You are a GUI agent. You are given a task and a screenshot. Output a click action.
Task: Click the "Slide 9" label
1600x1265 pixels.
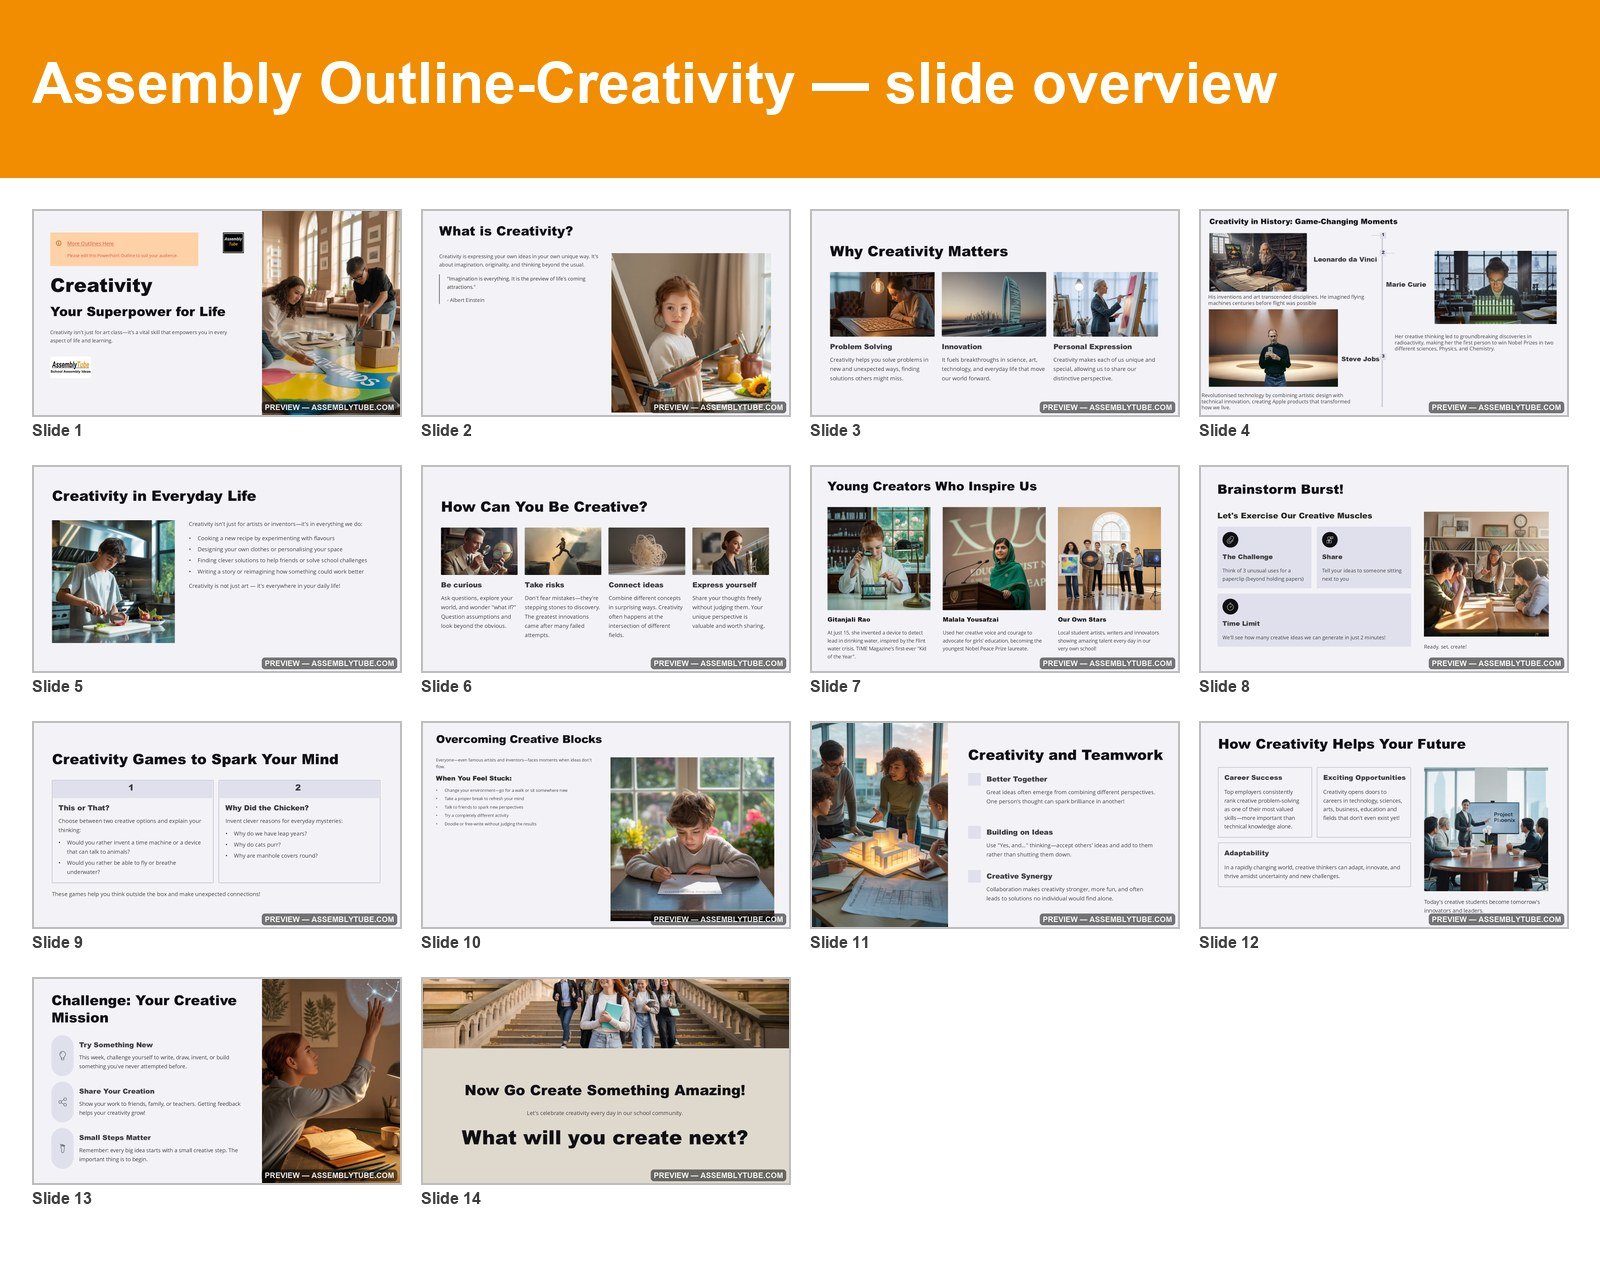click(57, 942)
